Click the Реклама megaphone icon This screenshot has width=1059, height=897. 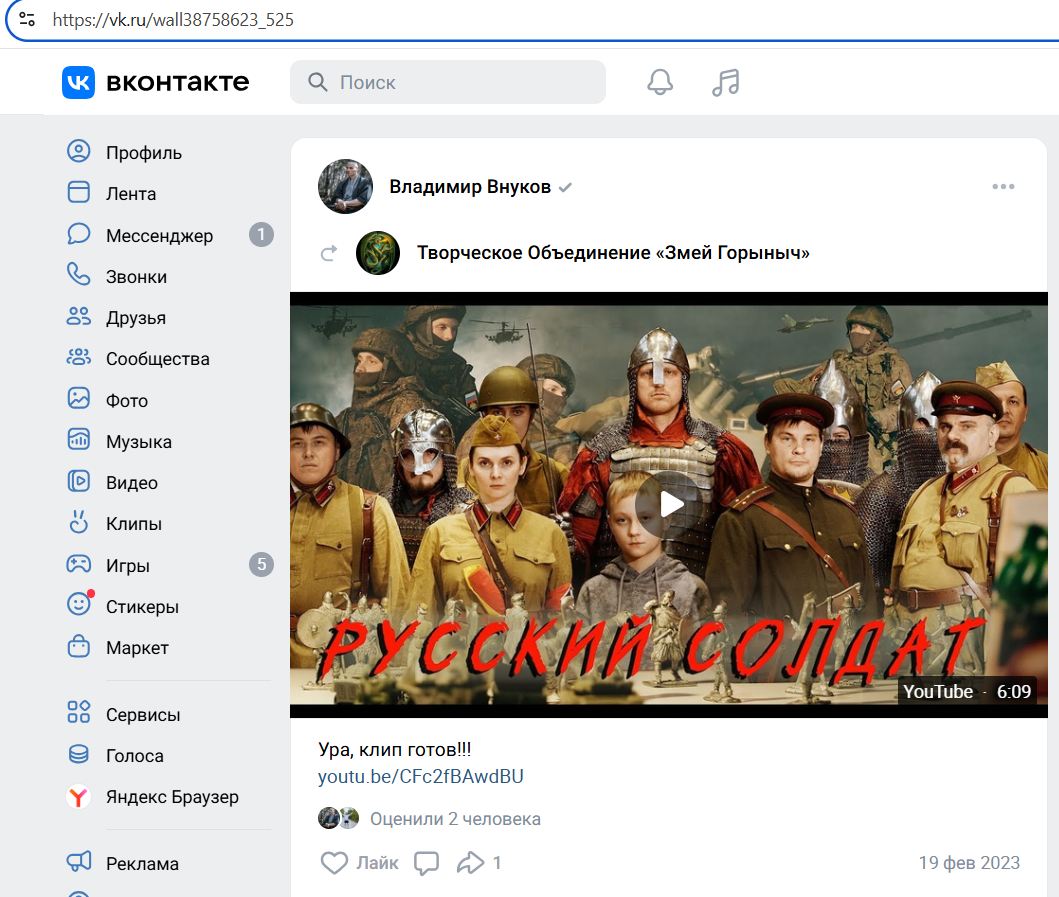(78, 862)
